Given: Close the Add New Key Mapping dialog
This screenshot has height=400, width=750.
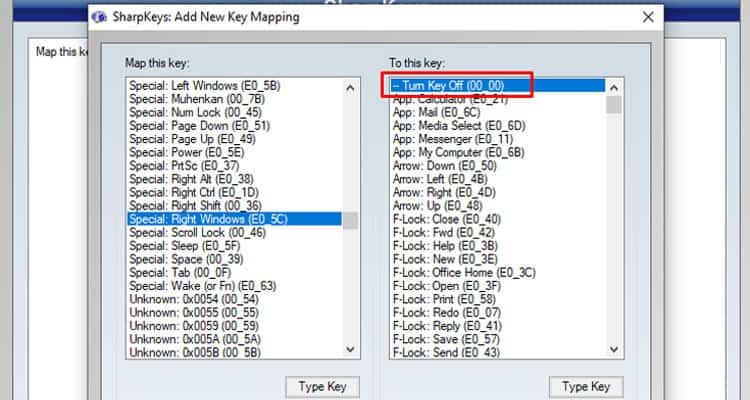Looking at the screenshot, I should pyautogui.click(x=648, y=17).
